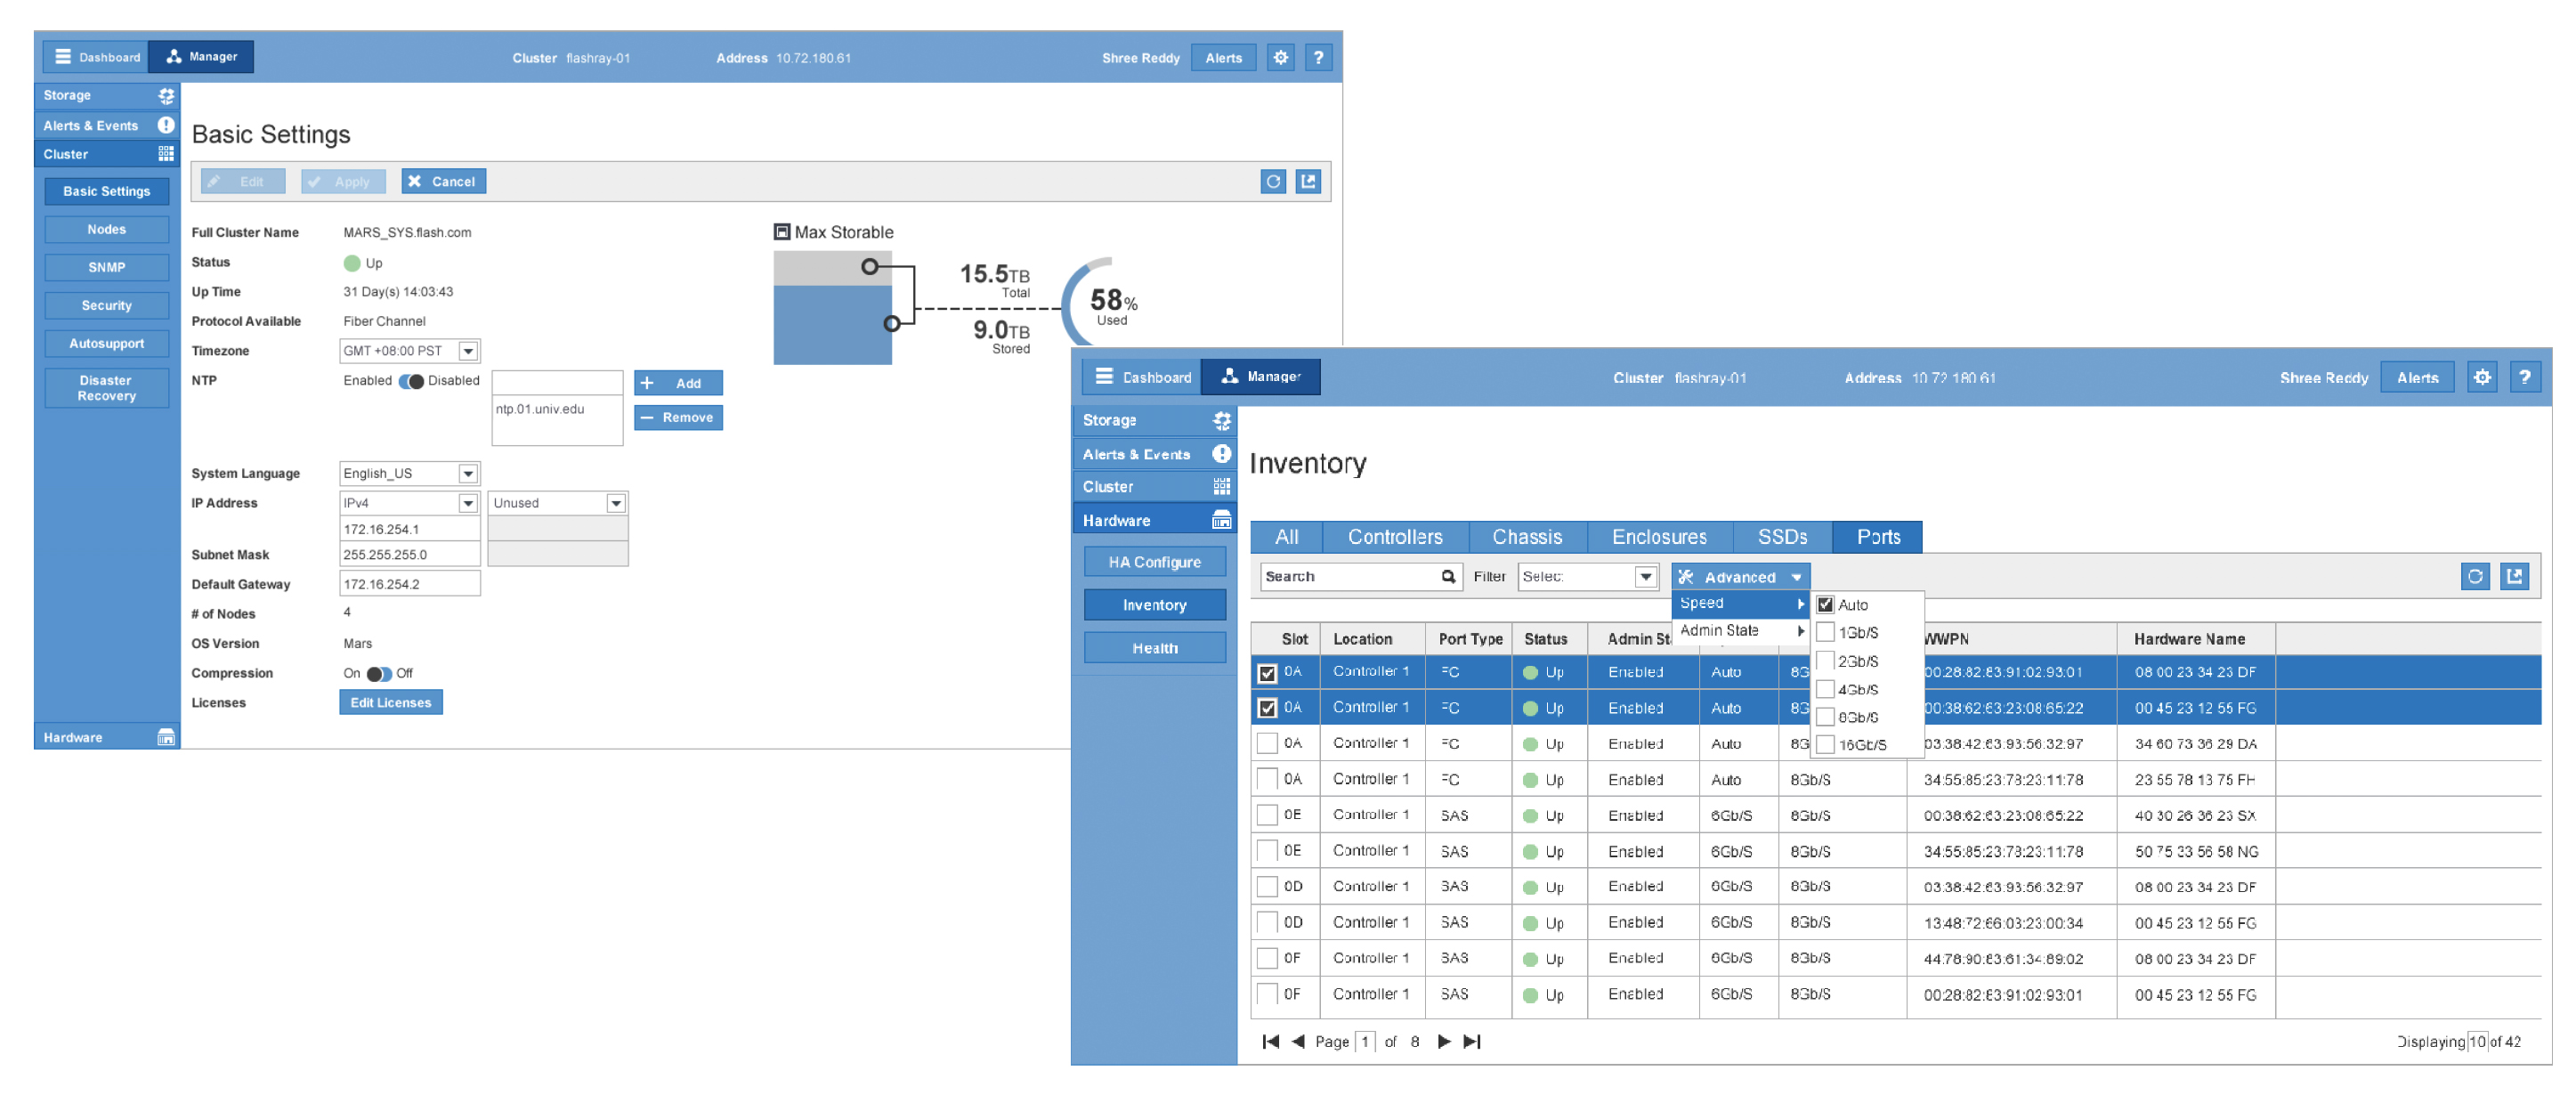Click the refresh icon in Basic Settings toolbar
2576x1095 pixels.
pos(1272,181)
